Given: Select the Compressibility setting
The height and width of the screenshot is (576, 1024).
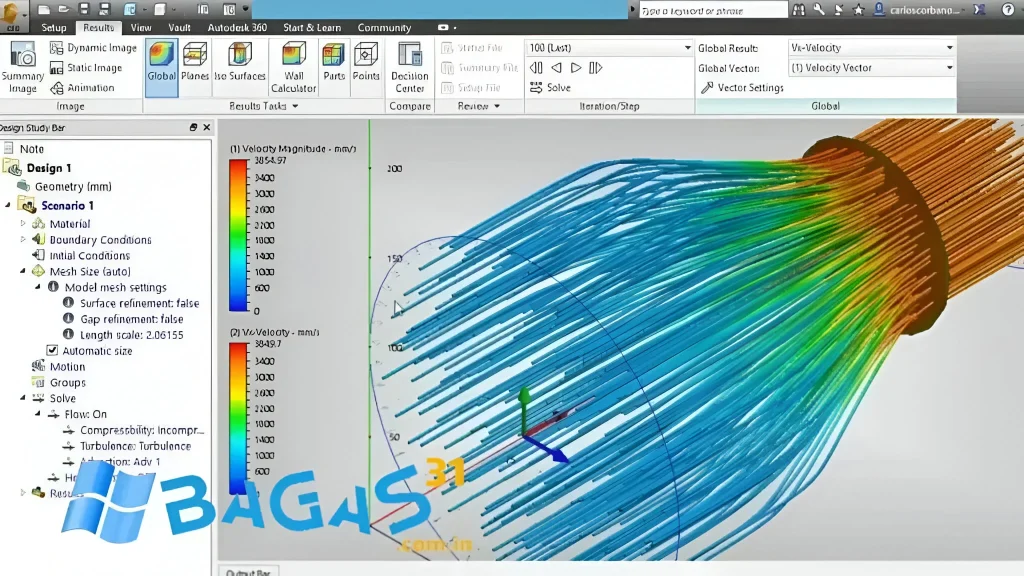Looking at the screenshot, I should coord(142,430).
